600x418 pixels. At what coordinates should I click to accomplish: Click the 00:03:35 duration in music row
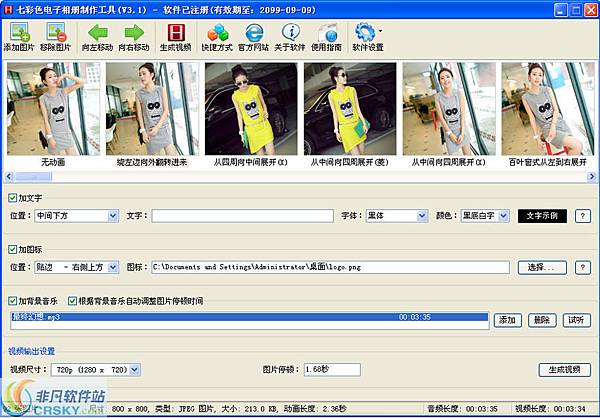[x=415, y=317]
